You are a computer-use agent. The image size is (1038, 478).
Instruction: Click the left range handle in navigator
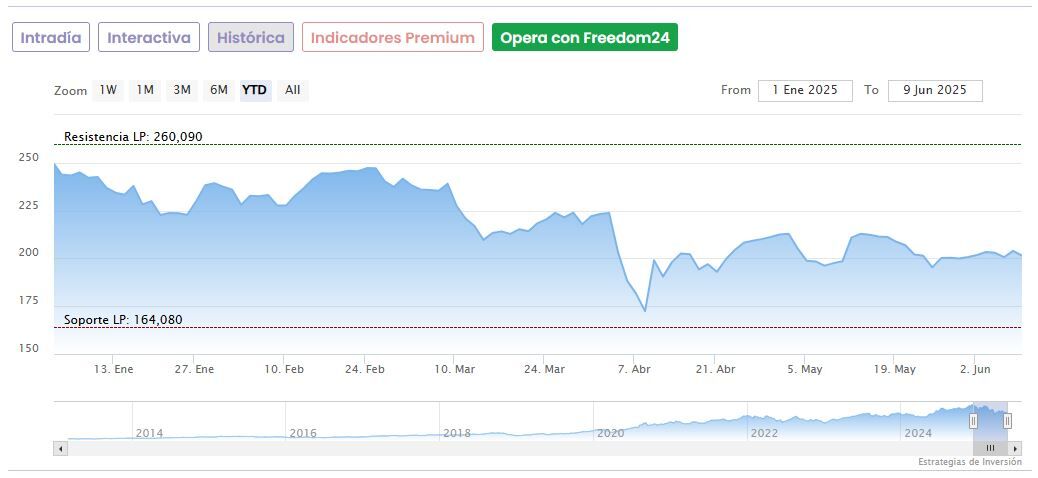click(973, 421)
